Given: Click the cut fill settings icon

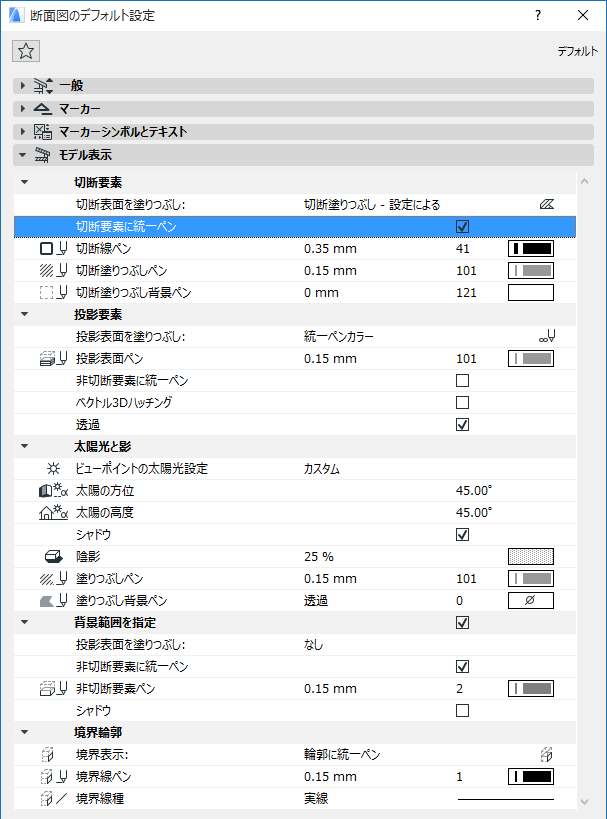Looking at the screenshot, I should click(x=545, y=204).
